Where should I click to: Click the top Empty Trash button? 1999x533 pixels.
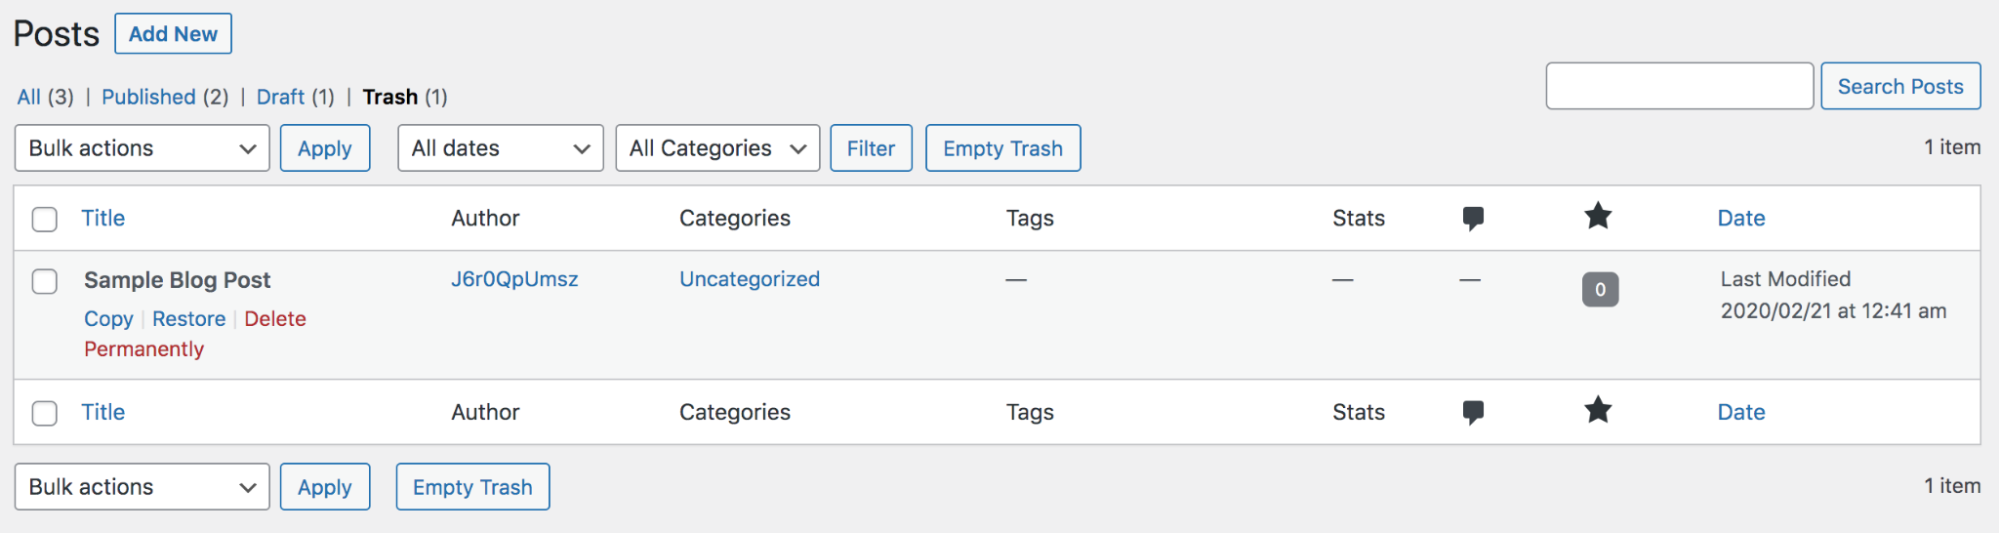[x=1003, y=148]
